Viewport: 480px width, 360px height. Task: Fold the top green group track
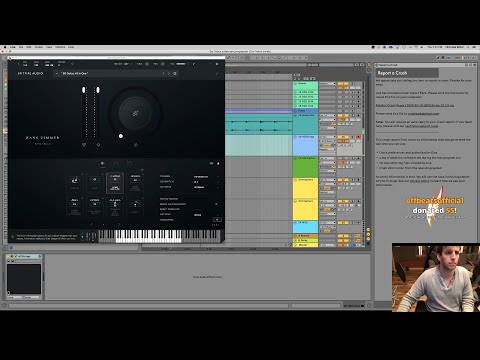tap(295, 84)
